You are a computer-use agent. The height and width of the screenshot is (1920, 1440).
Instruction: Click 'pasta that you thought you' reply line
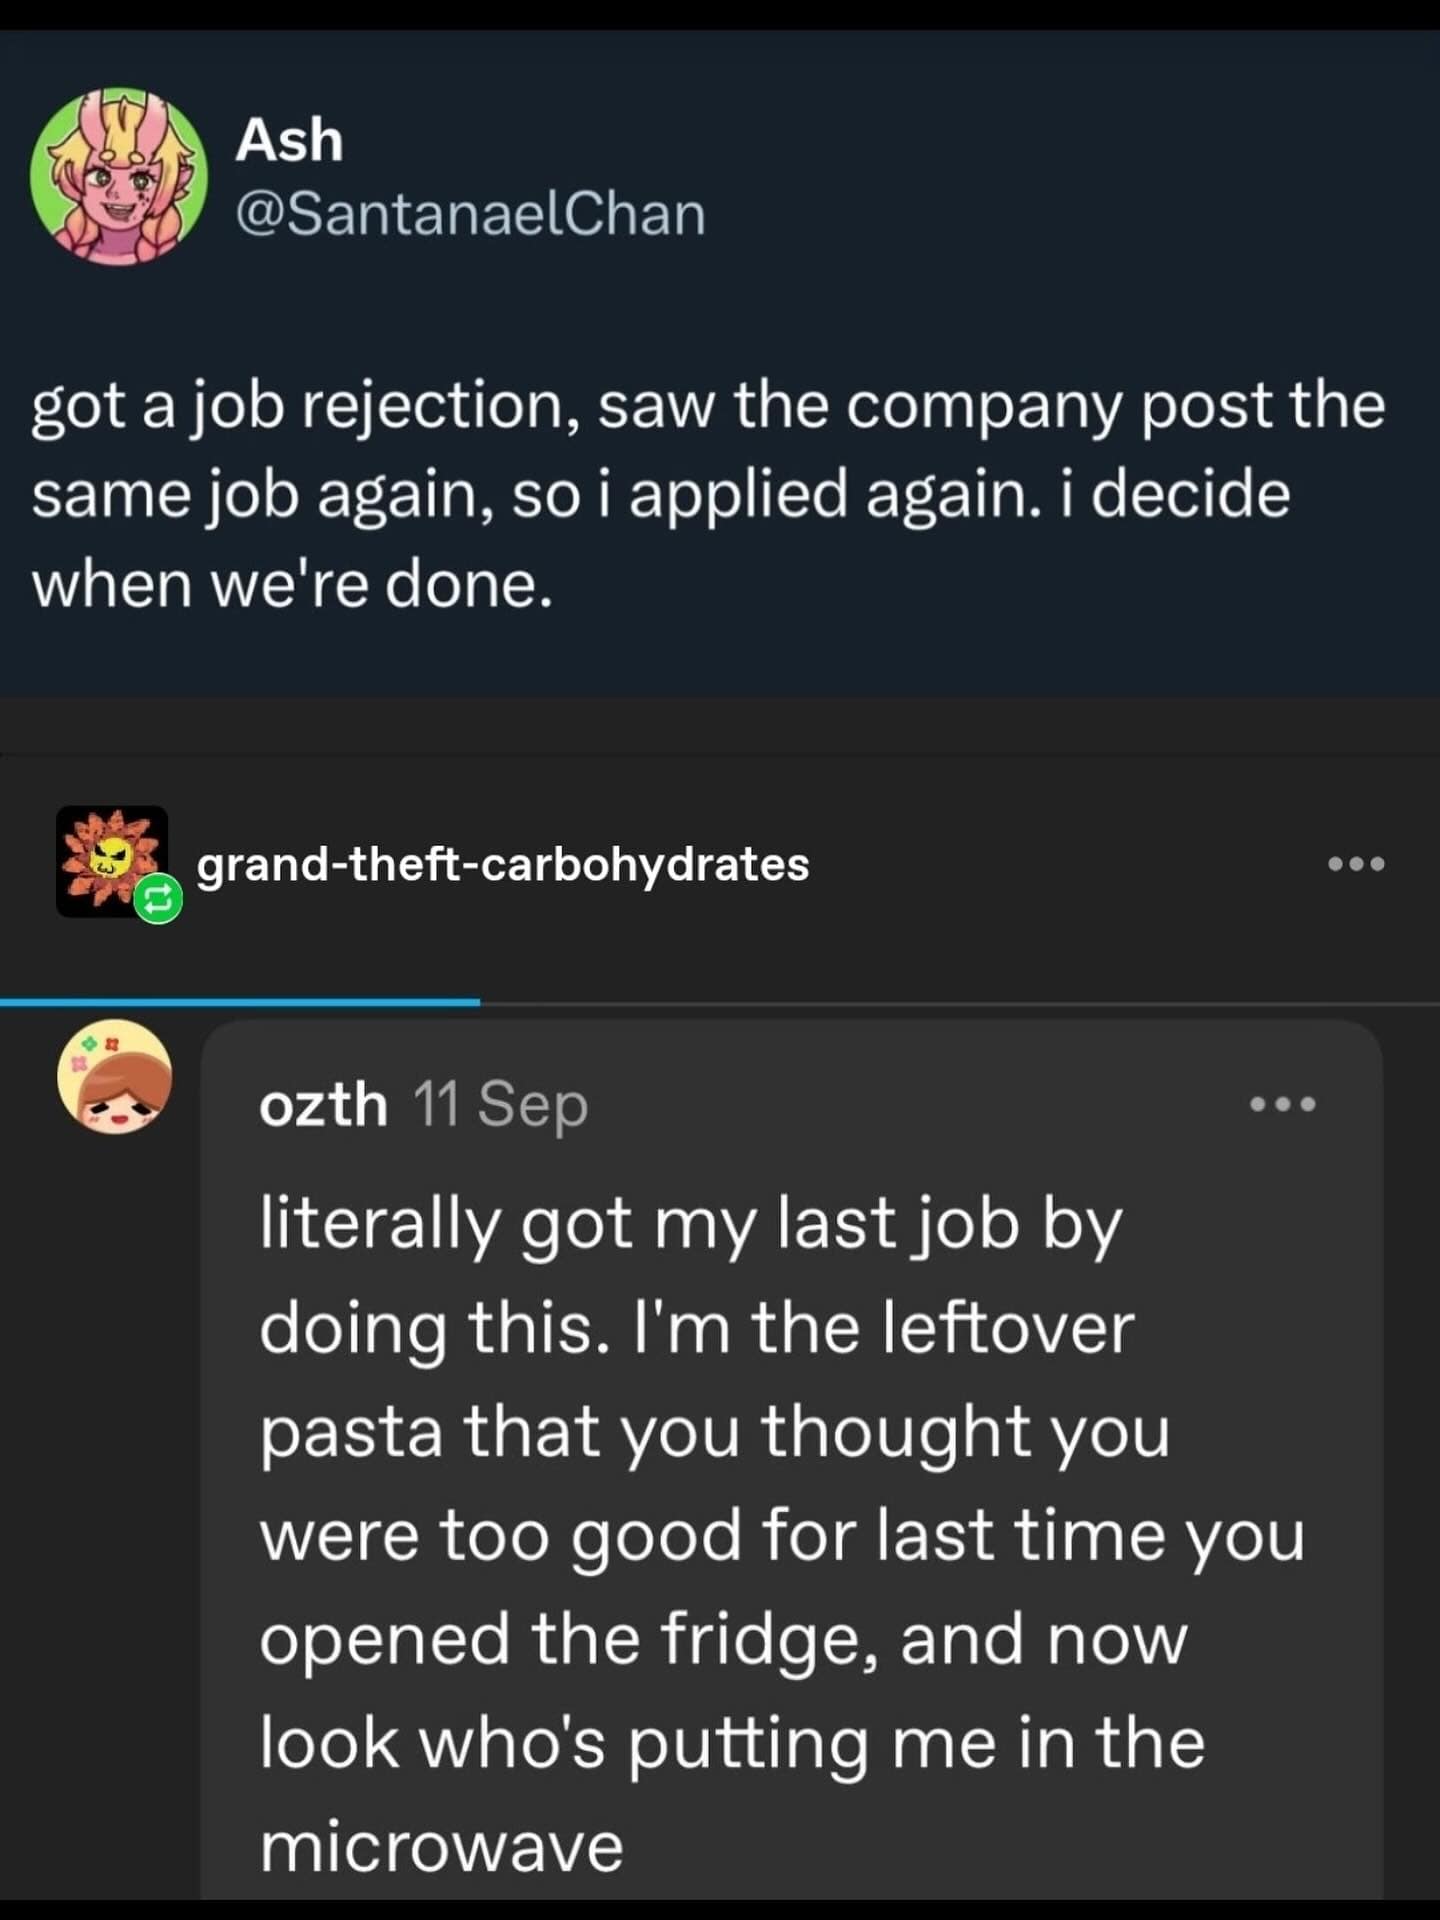coord(714,1432)
